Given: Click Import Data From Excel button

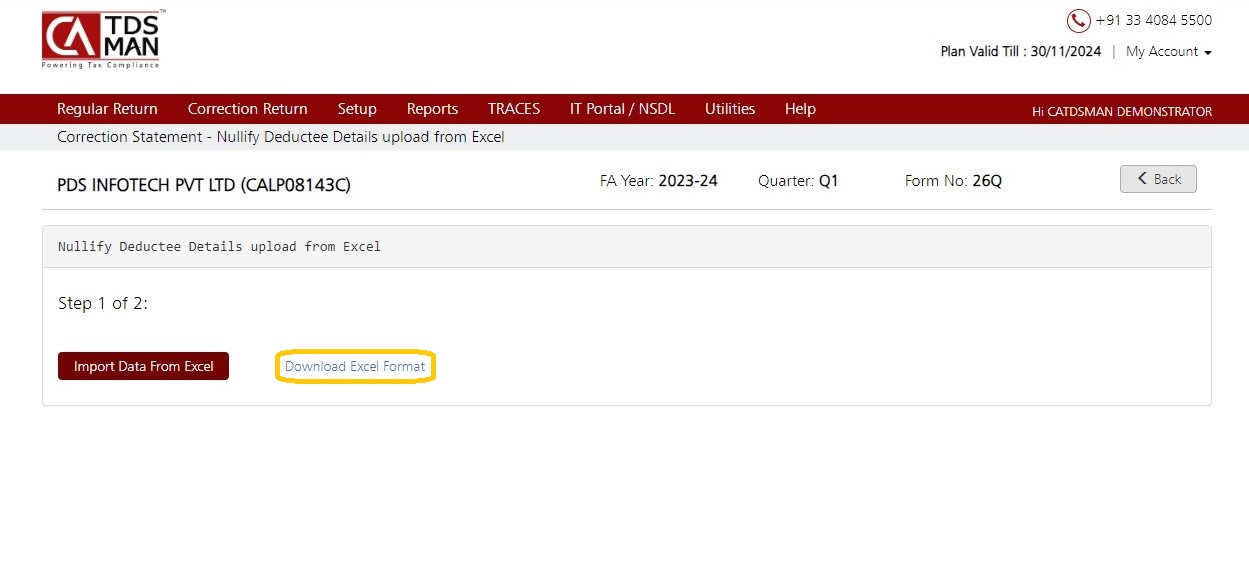Looking at the screenshot, I should (x=143, y=366).
